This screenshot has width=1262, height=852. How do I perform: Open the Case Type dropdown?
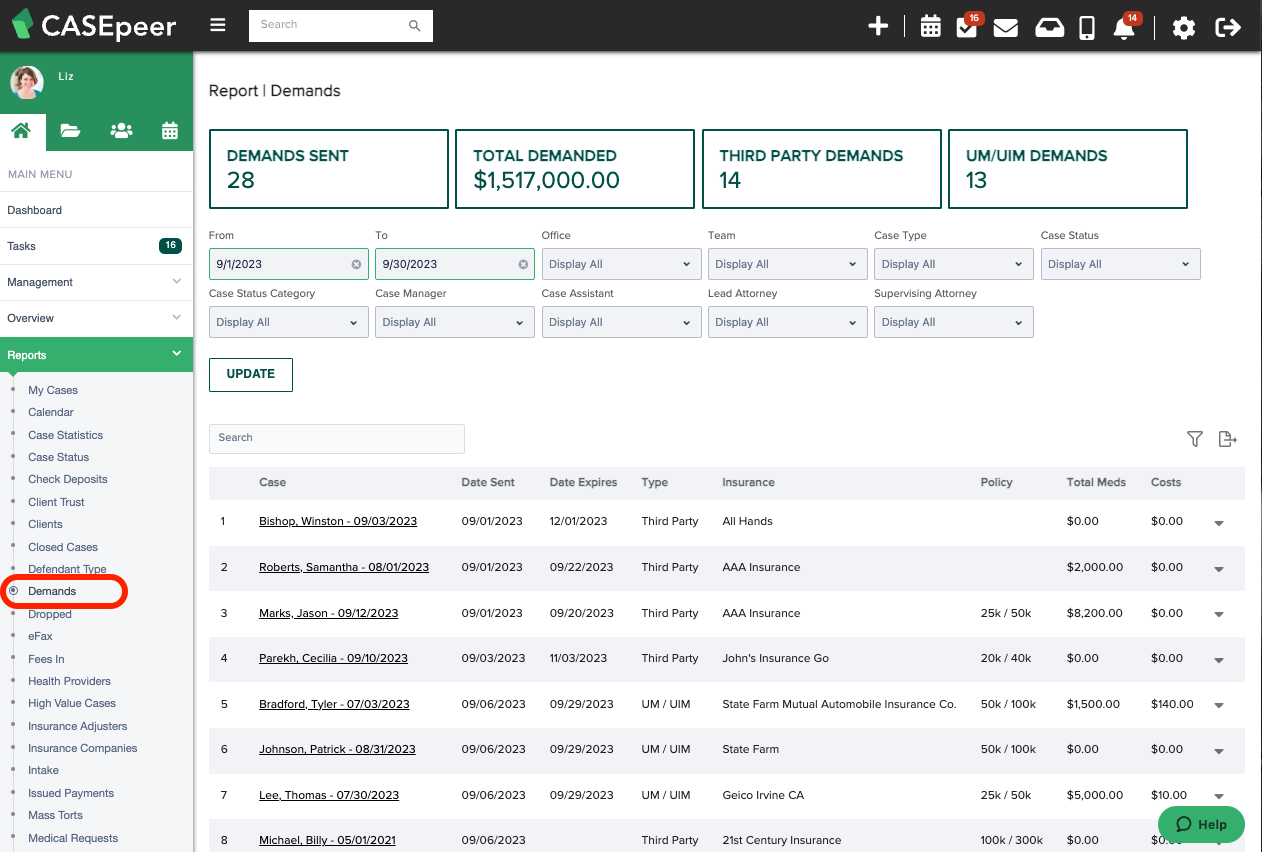coord(954,264)
